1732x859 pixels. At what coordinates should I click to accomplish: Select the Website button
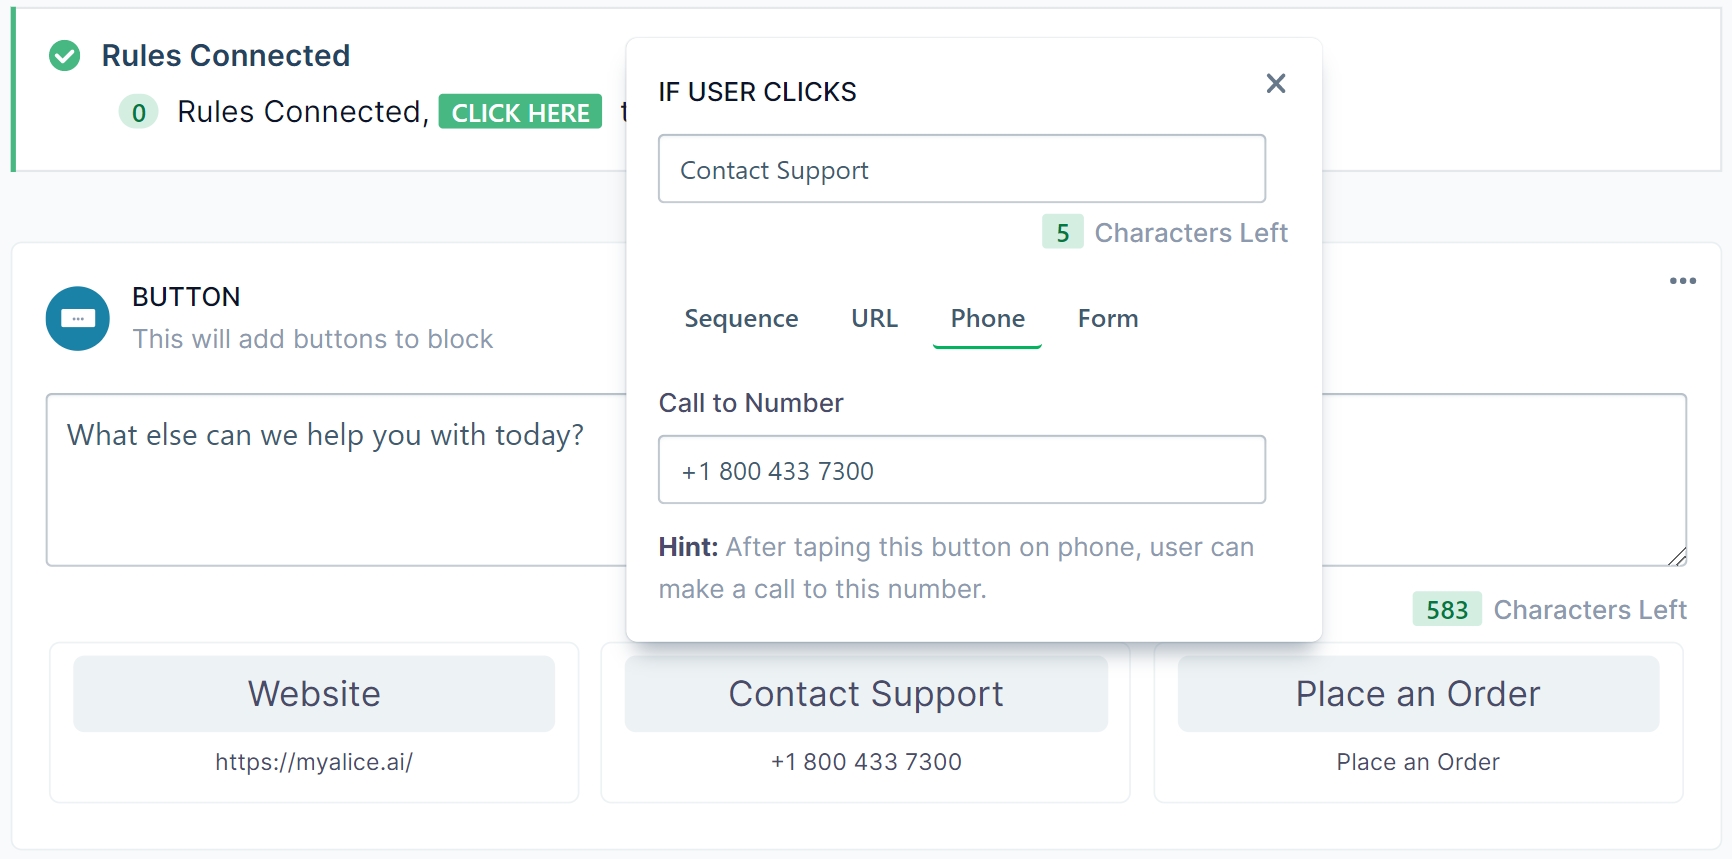314,694
